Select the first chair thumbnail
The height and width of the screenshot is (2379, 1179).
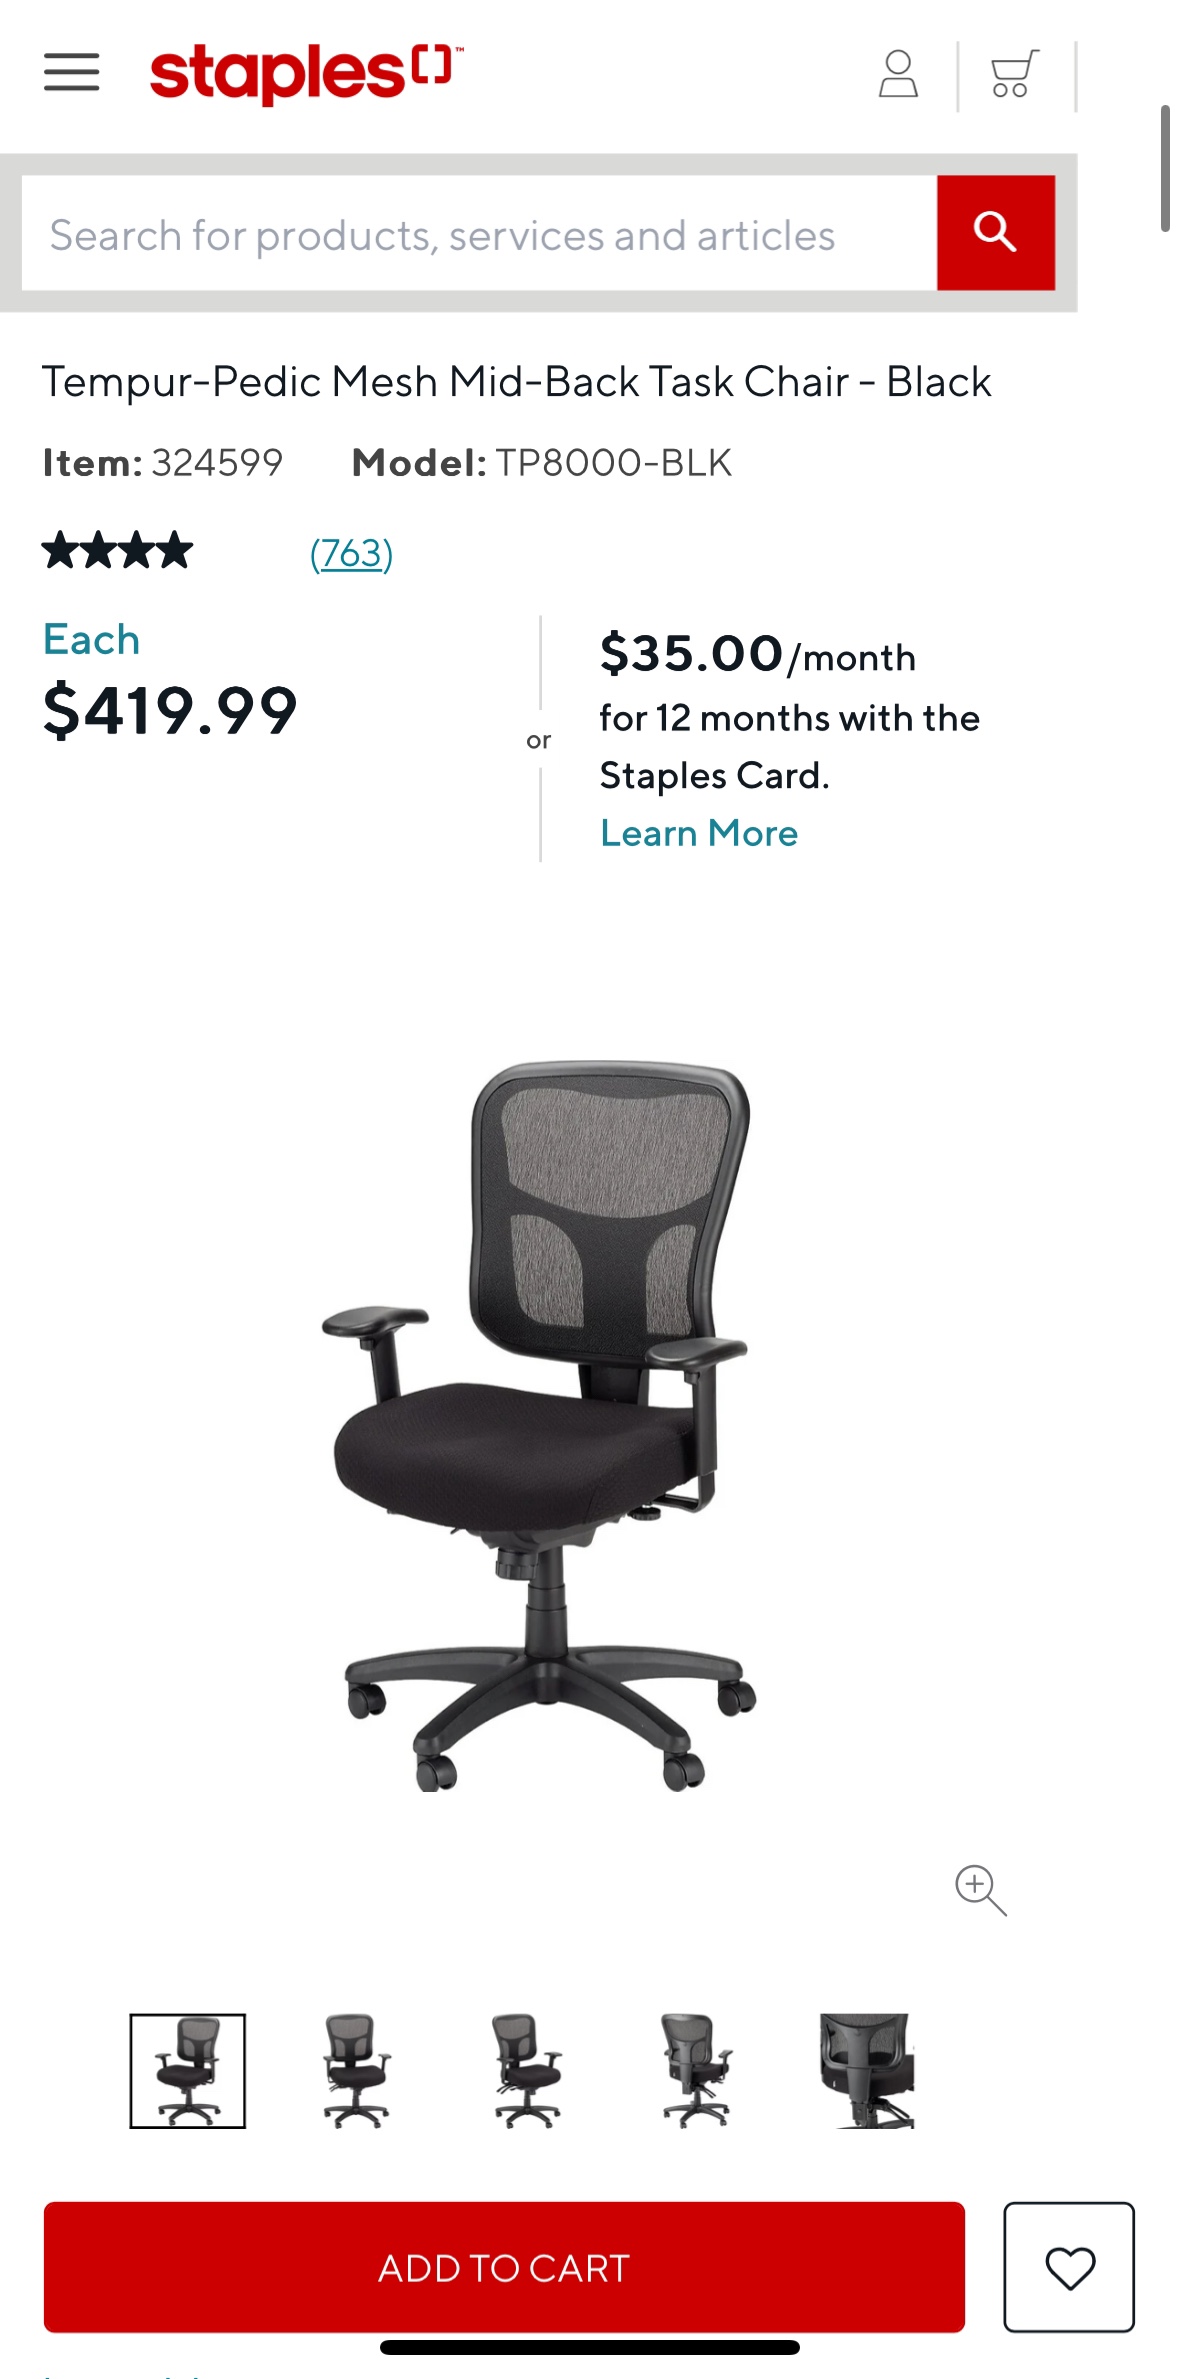click(x=187, y=2070)
